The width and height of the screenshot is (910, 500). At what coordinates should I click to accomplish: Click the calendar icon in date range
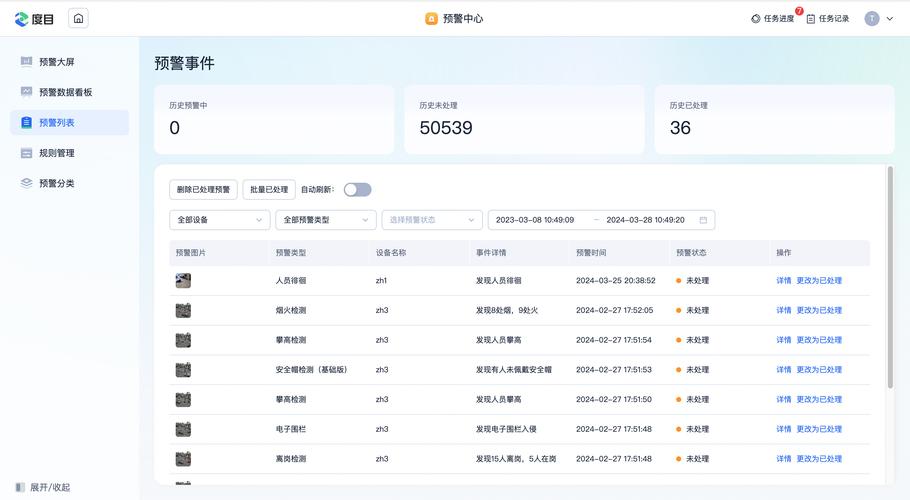coord(703,220)
